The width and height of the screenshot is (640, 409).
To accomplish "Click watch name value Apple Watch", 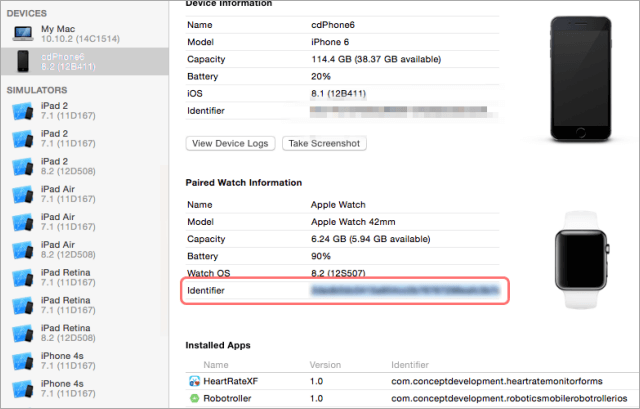I will coord(338,205).
